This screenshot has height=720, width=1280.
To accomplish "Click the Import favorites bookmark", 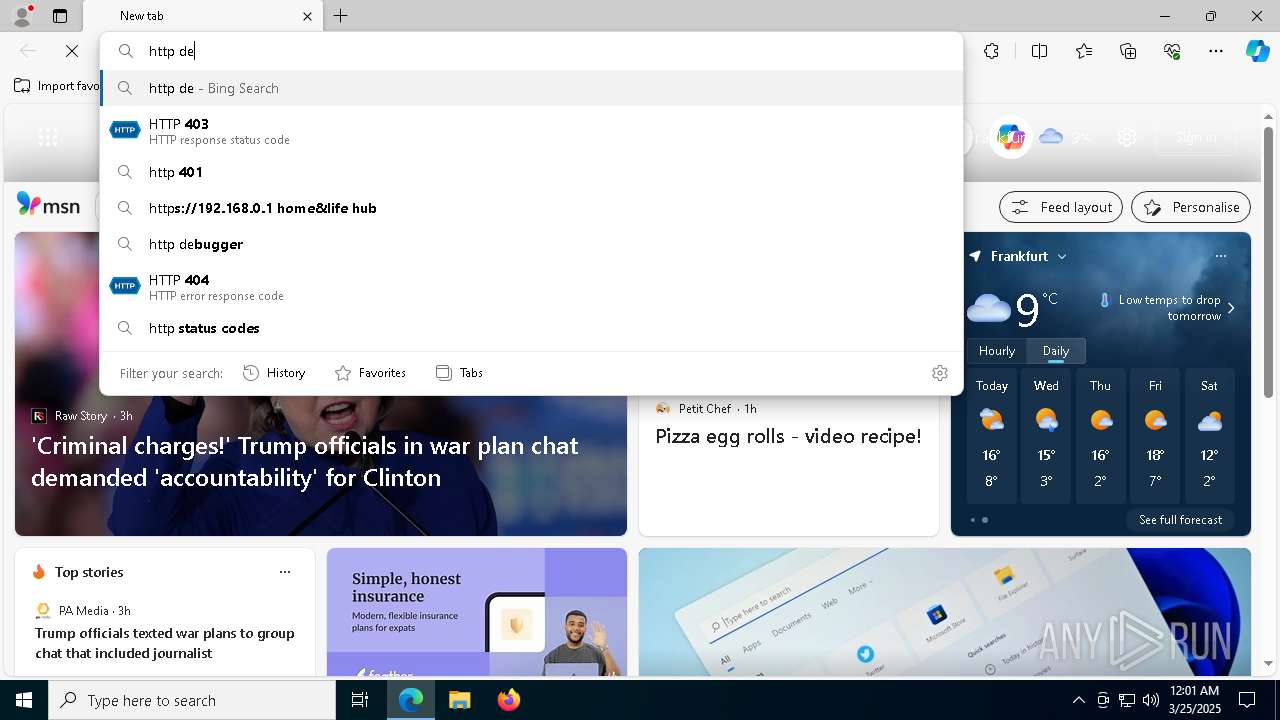I will pos(57,86).
